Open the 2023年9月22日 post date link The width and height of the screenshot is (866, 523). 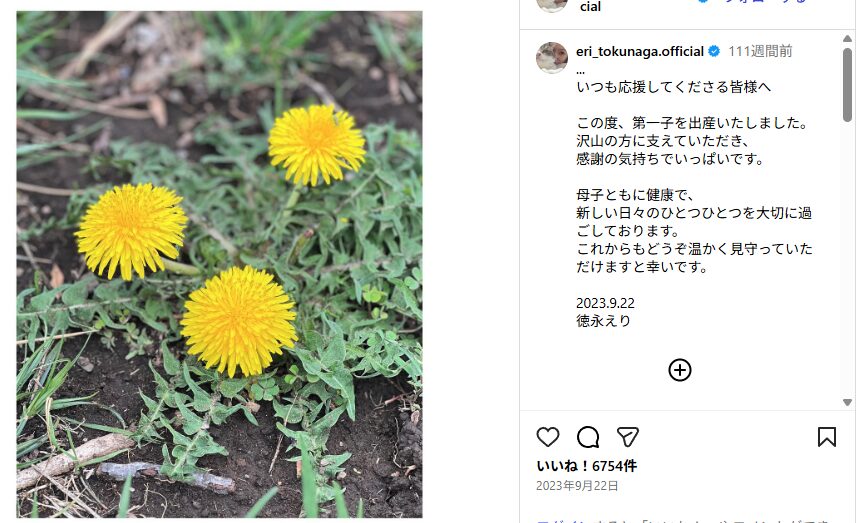[x=577, y=486]
